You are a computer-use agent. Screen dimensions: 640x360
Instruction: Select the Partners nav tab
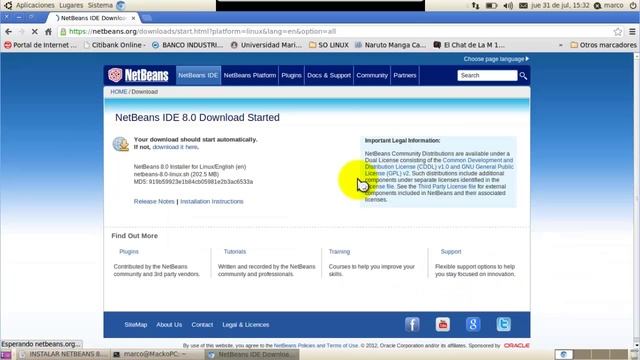point(405,76)
